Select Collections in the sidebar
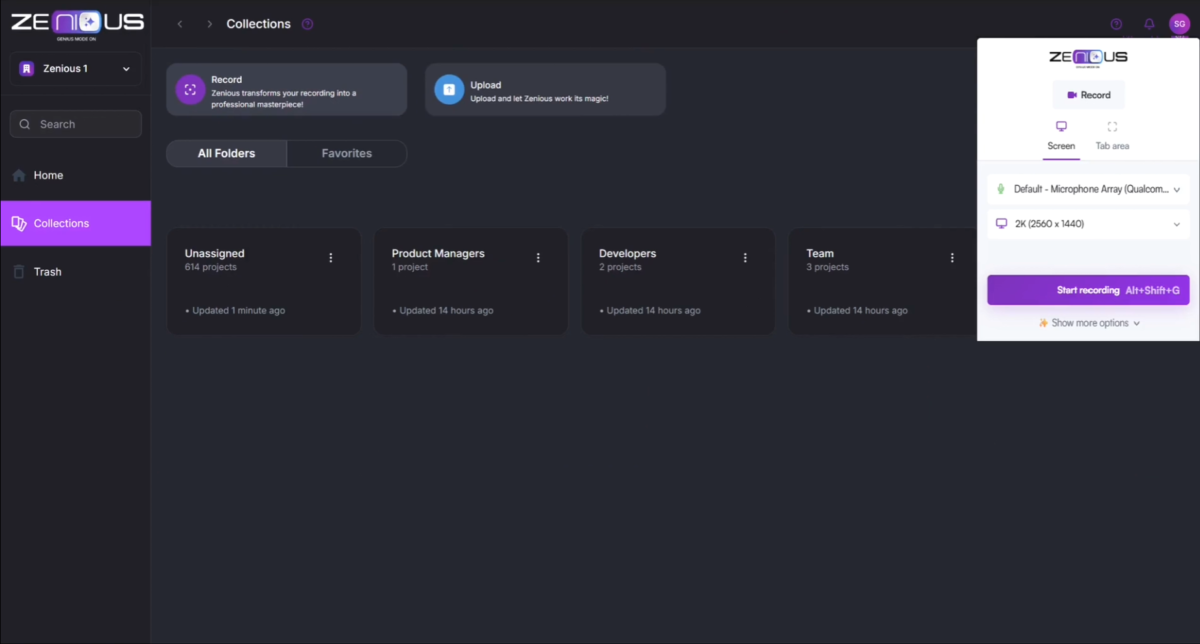This screenshot has height=644, width=1200. [75, 223]
